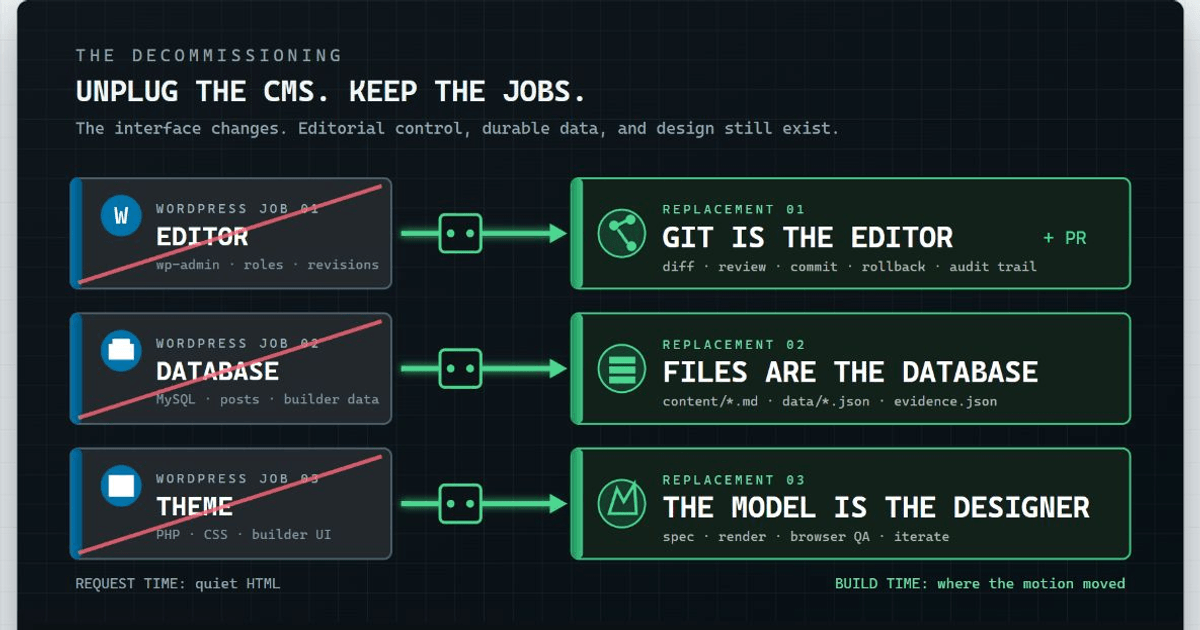Screen dimensions: 1200x630
Task: Click THE MODEL IS THE DESIGNER heading
Action: point(876,508)
